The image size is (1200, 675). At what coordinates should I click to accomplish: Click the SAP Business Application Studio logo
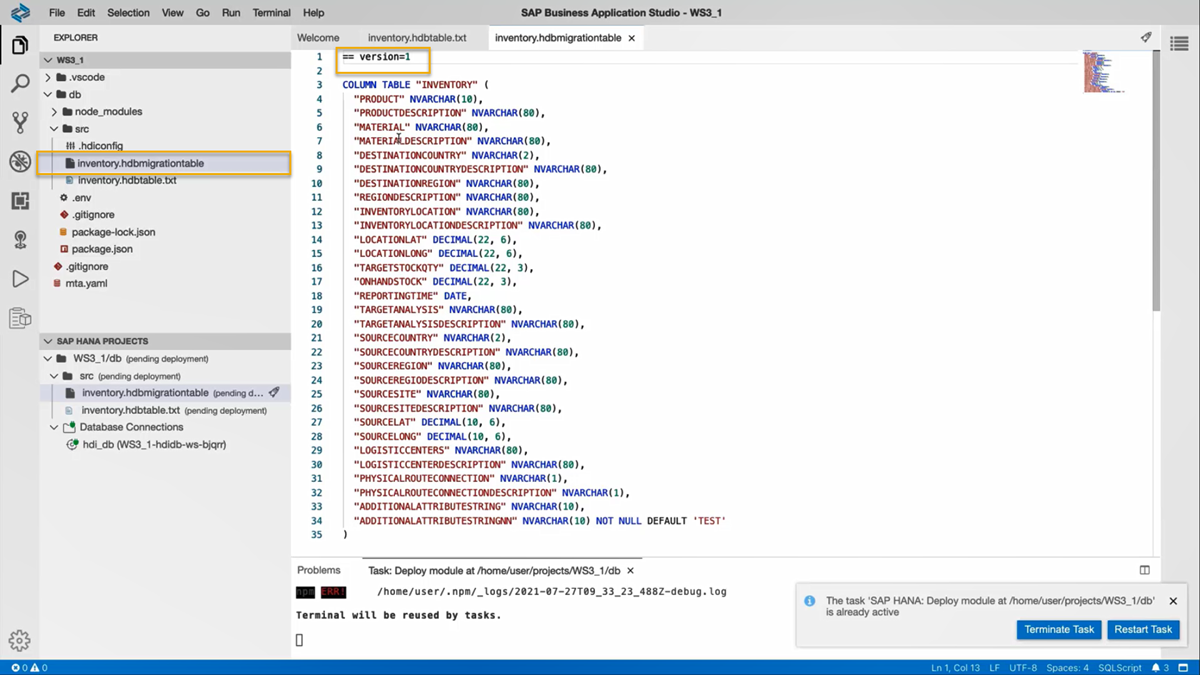pyautogui.click(x=20, y=13)
